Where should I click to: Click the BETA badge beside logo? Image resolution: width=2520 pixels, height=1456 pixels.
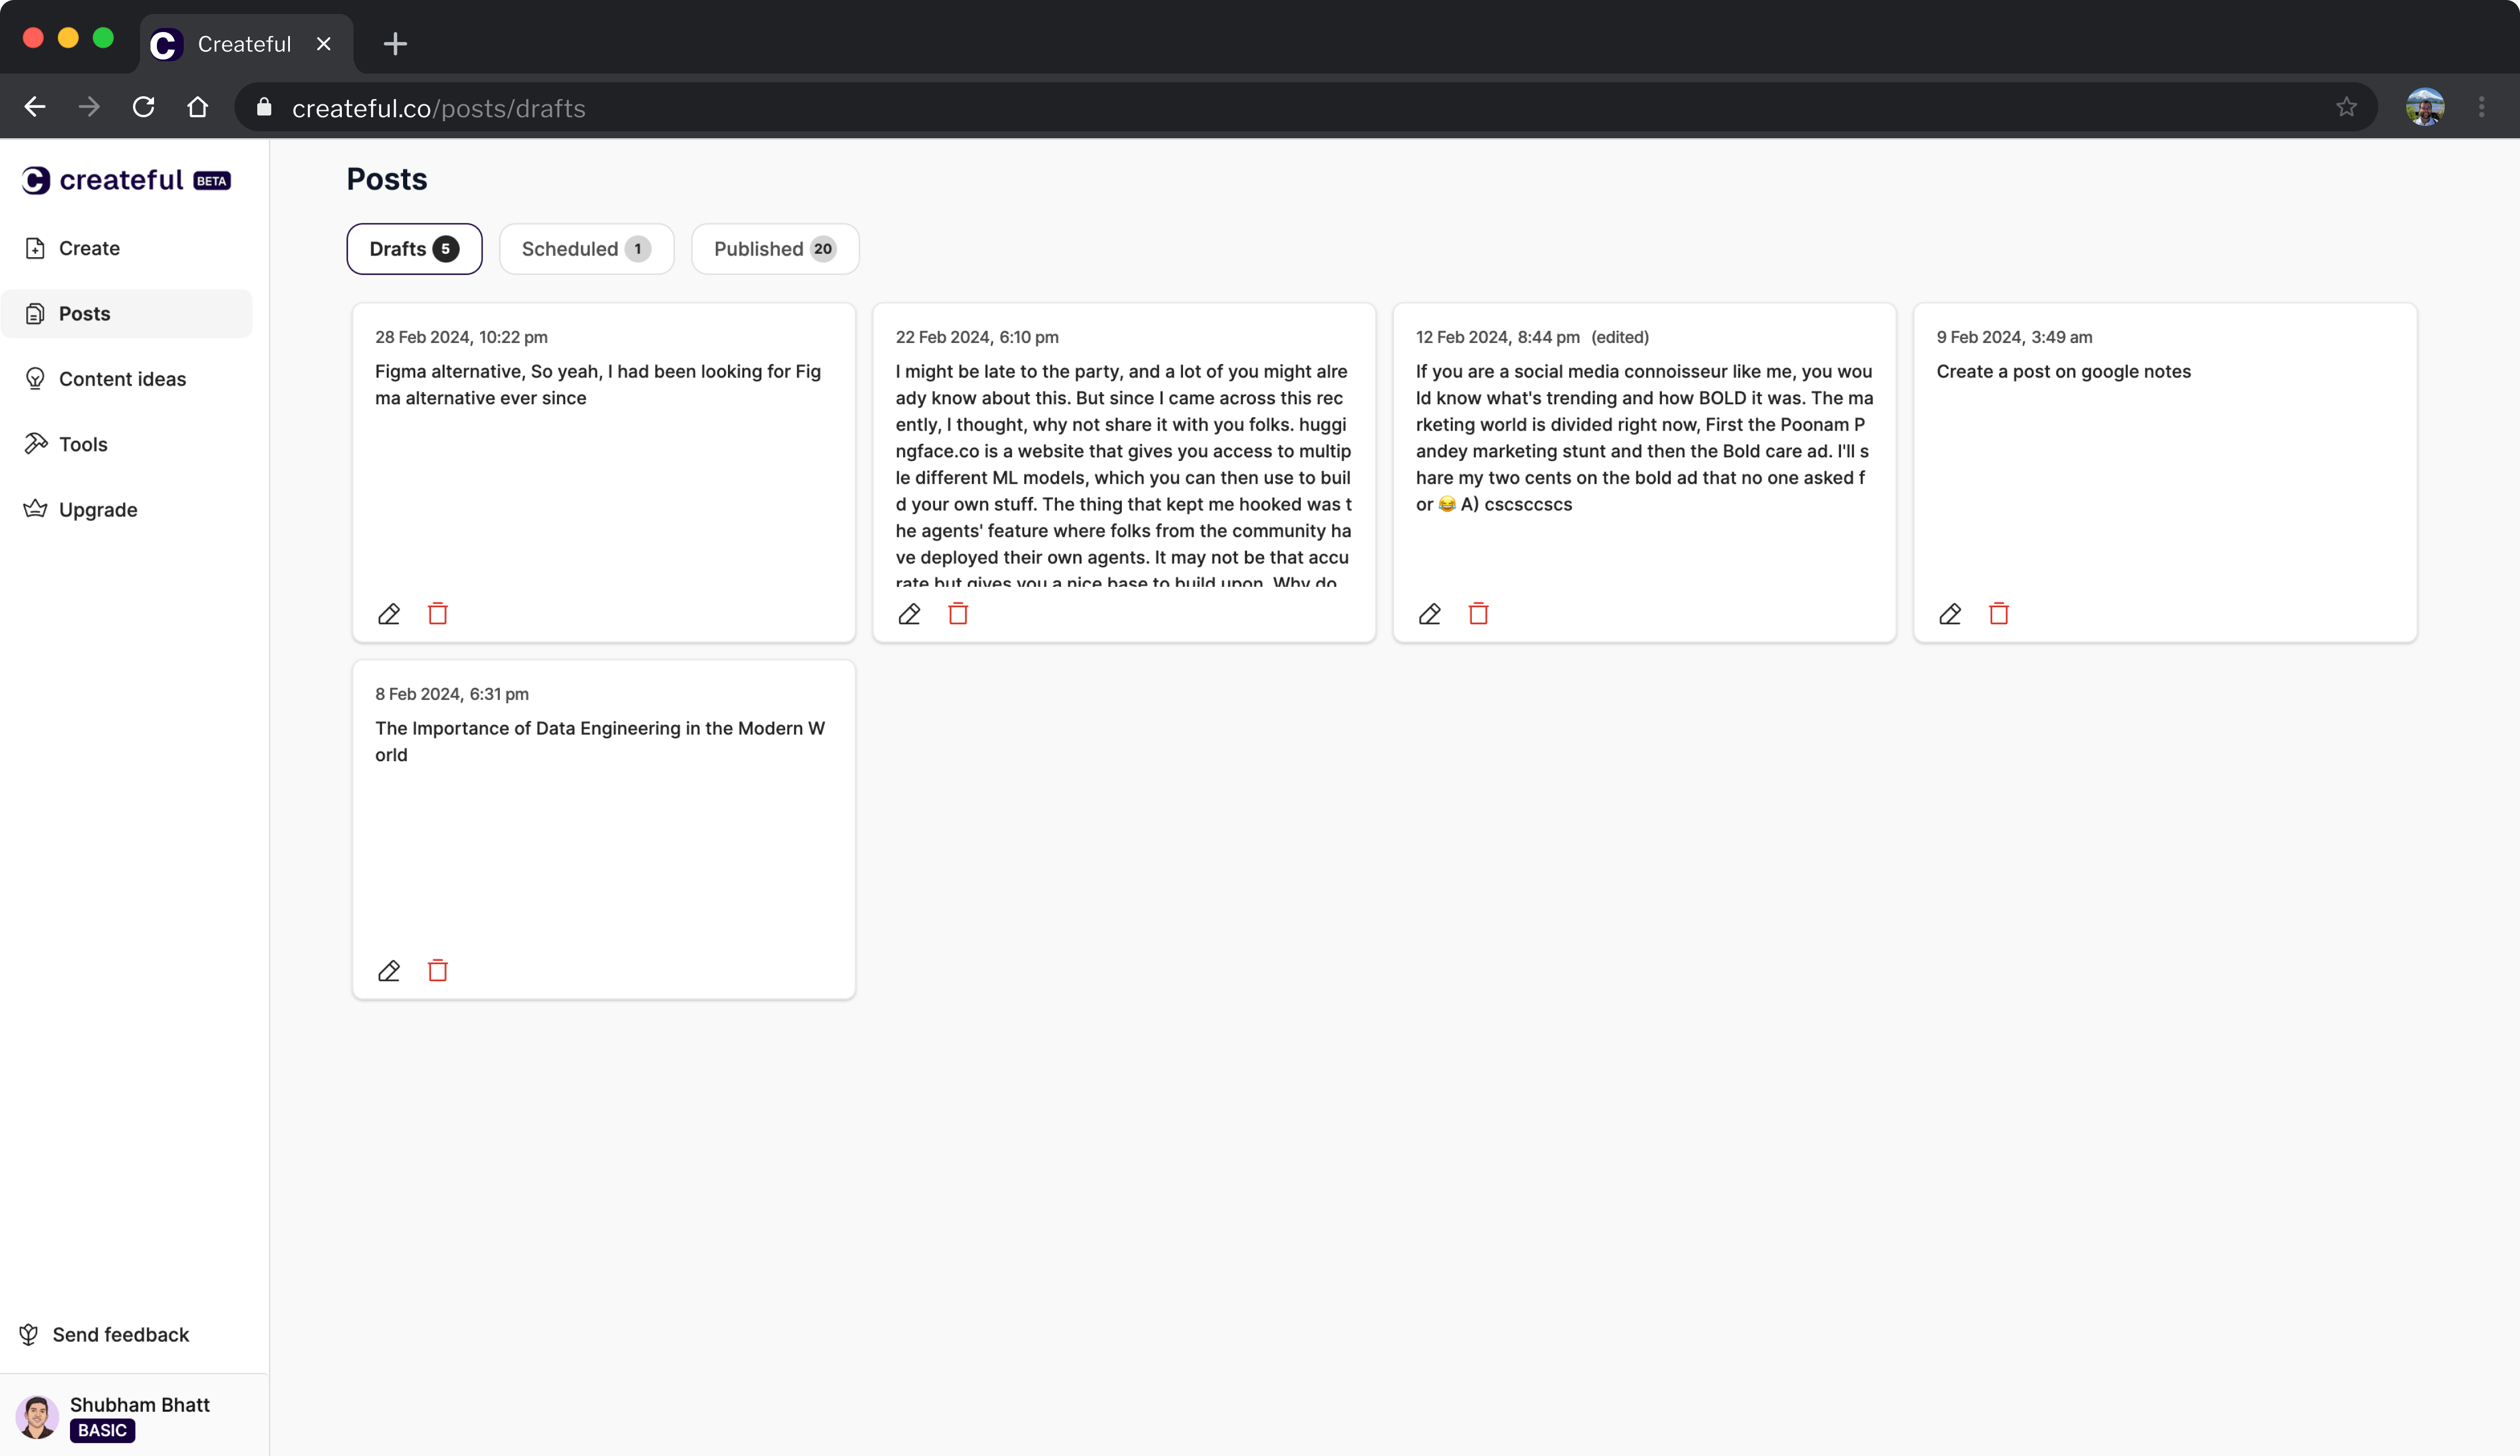coord(212,181)
